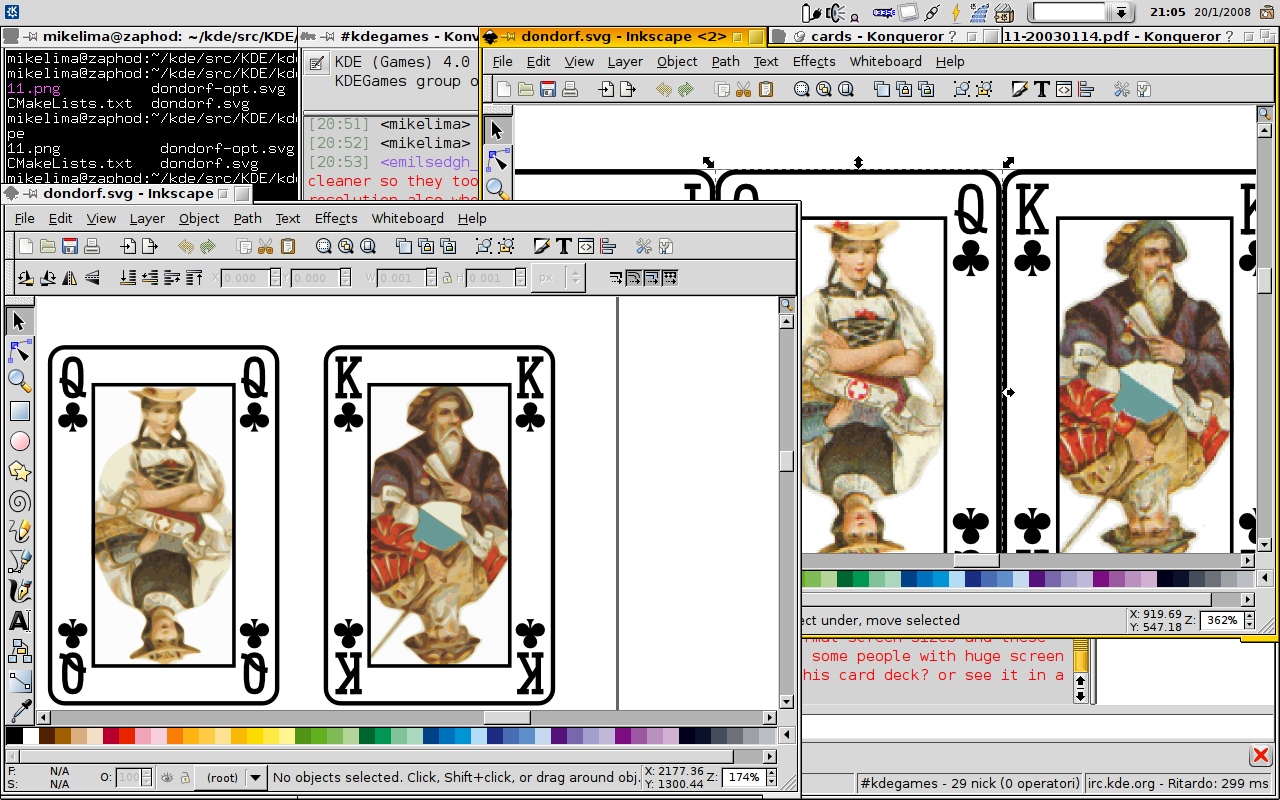
Task: Open Help menu in Inkscape <2> window
Action: (x=950, y=61)
